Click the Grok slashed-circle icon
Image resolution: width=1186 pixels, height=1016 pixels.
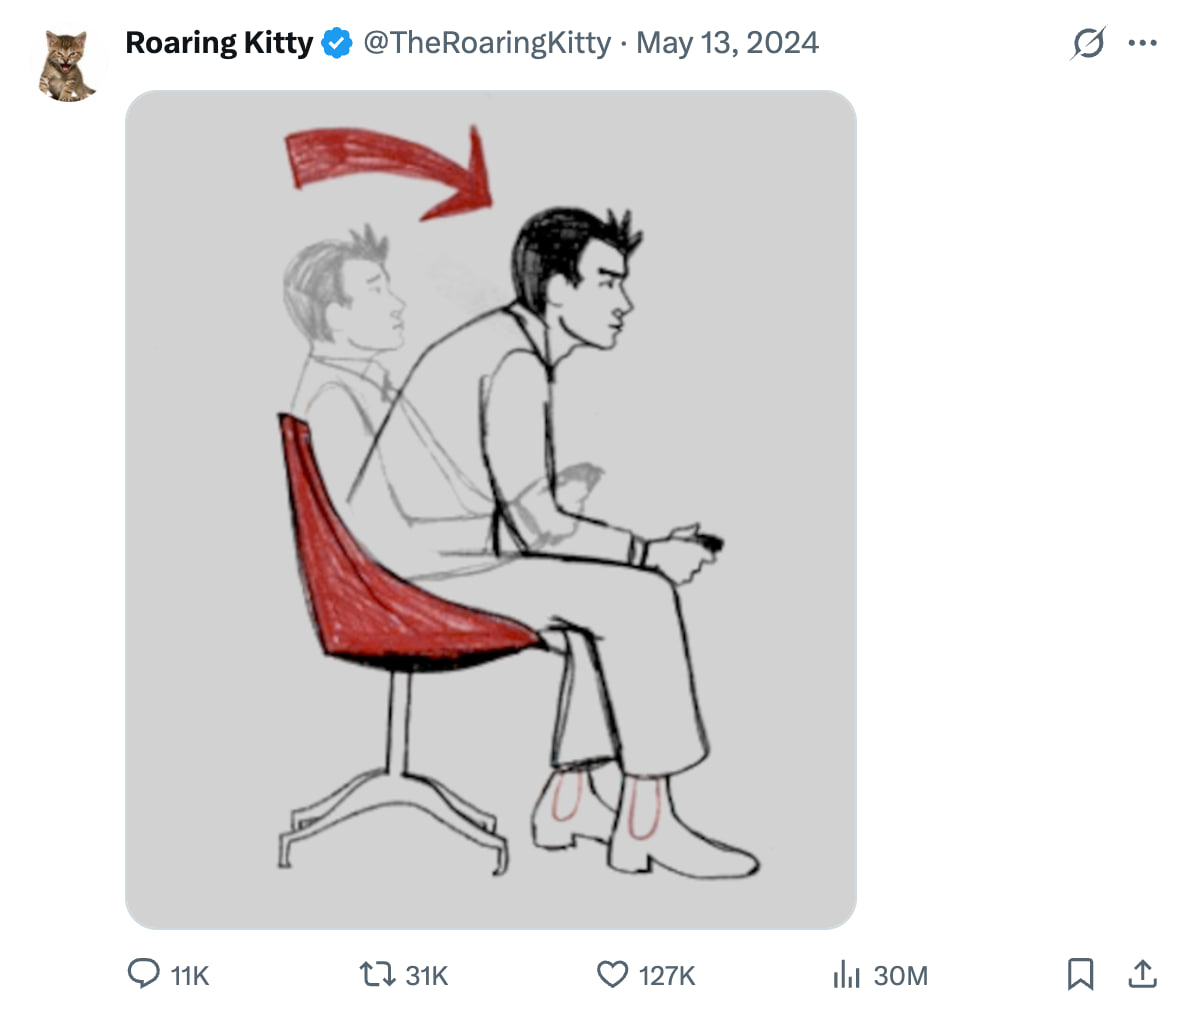[1087, 43]
